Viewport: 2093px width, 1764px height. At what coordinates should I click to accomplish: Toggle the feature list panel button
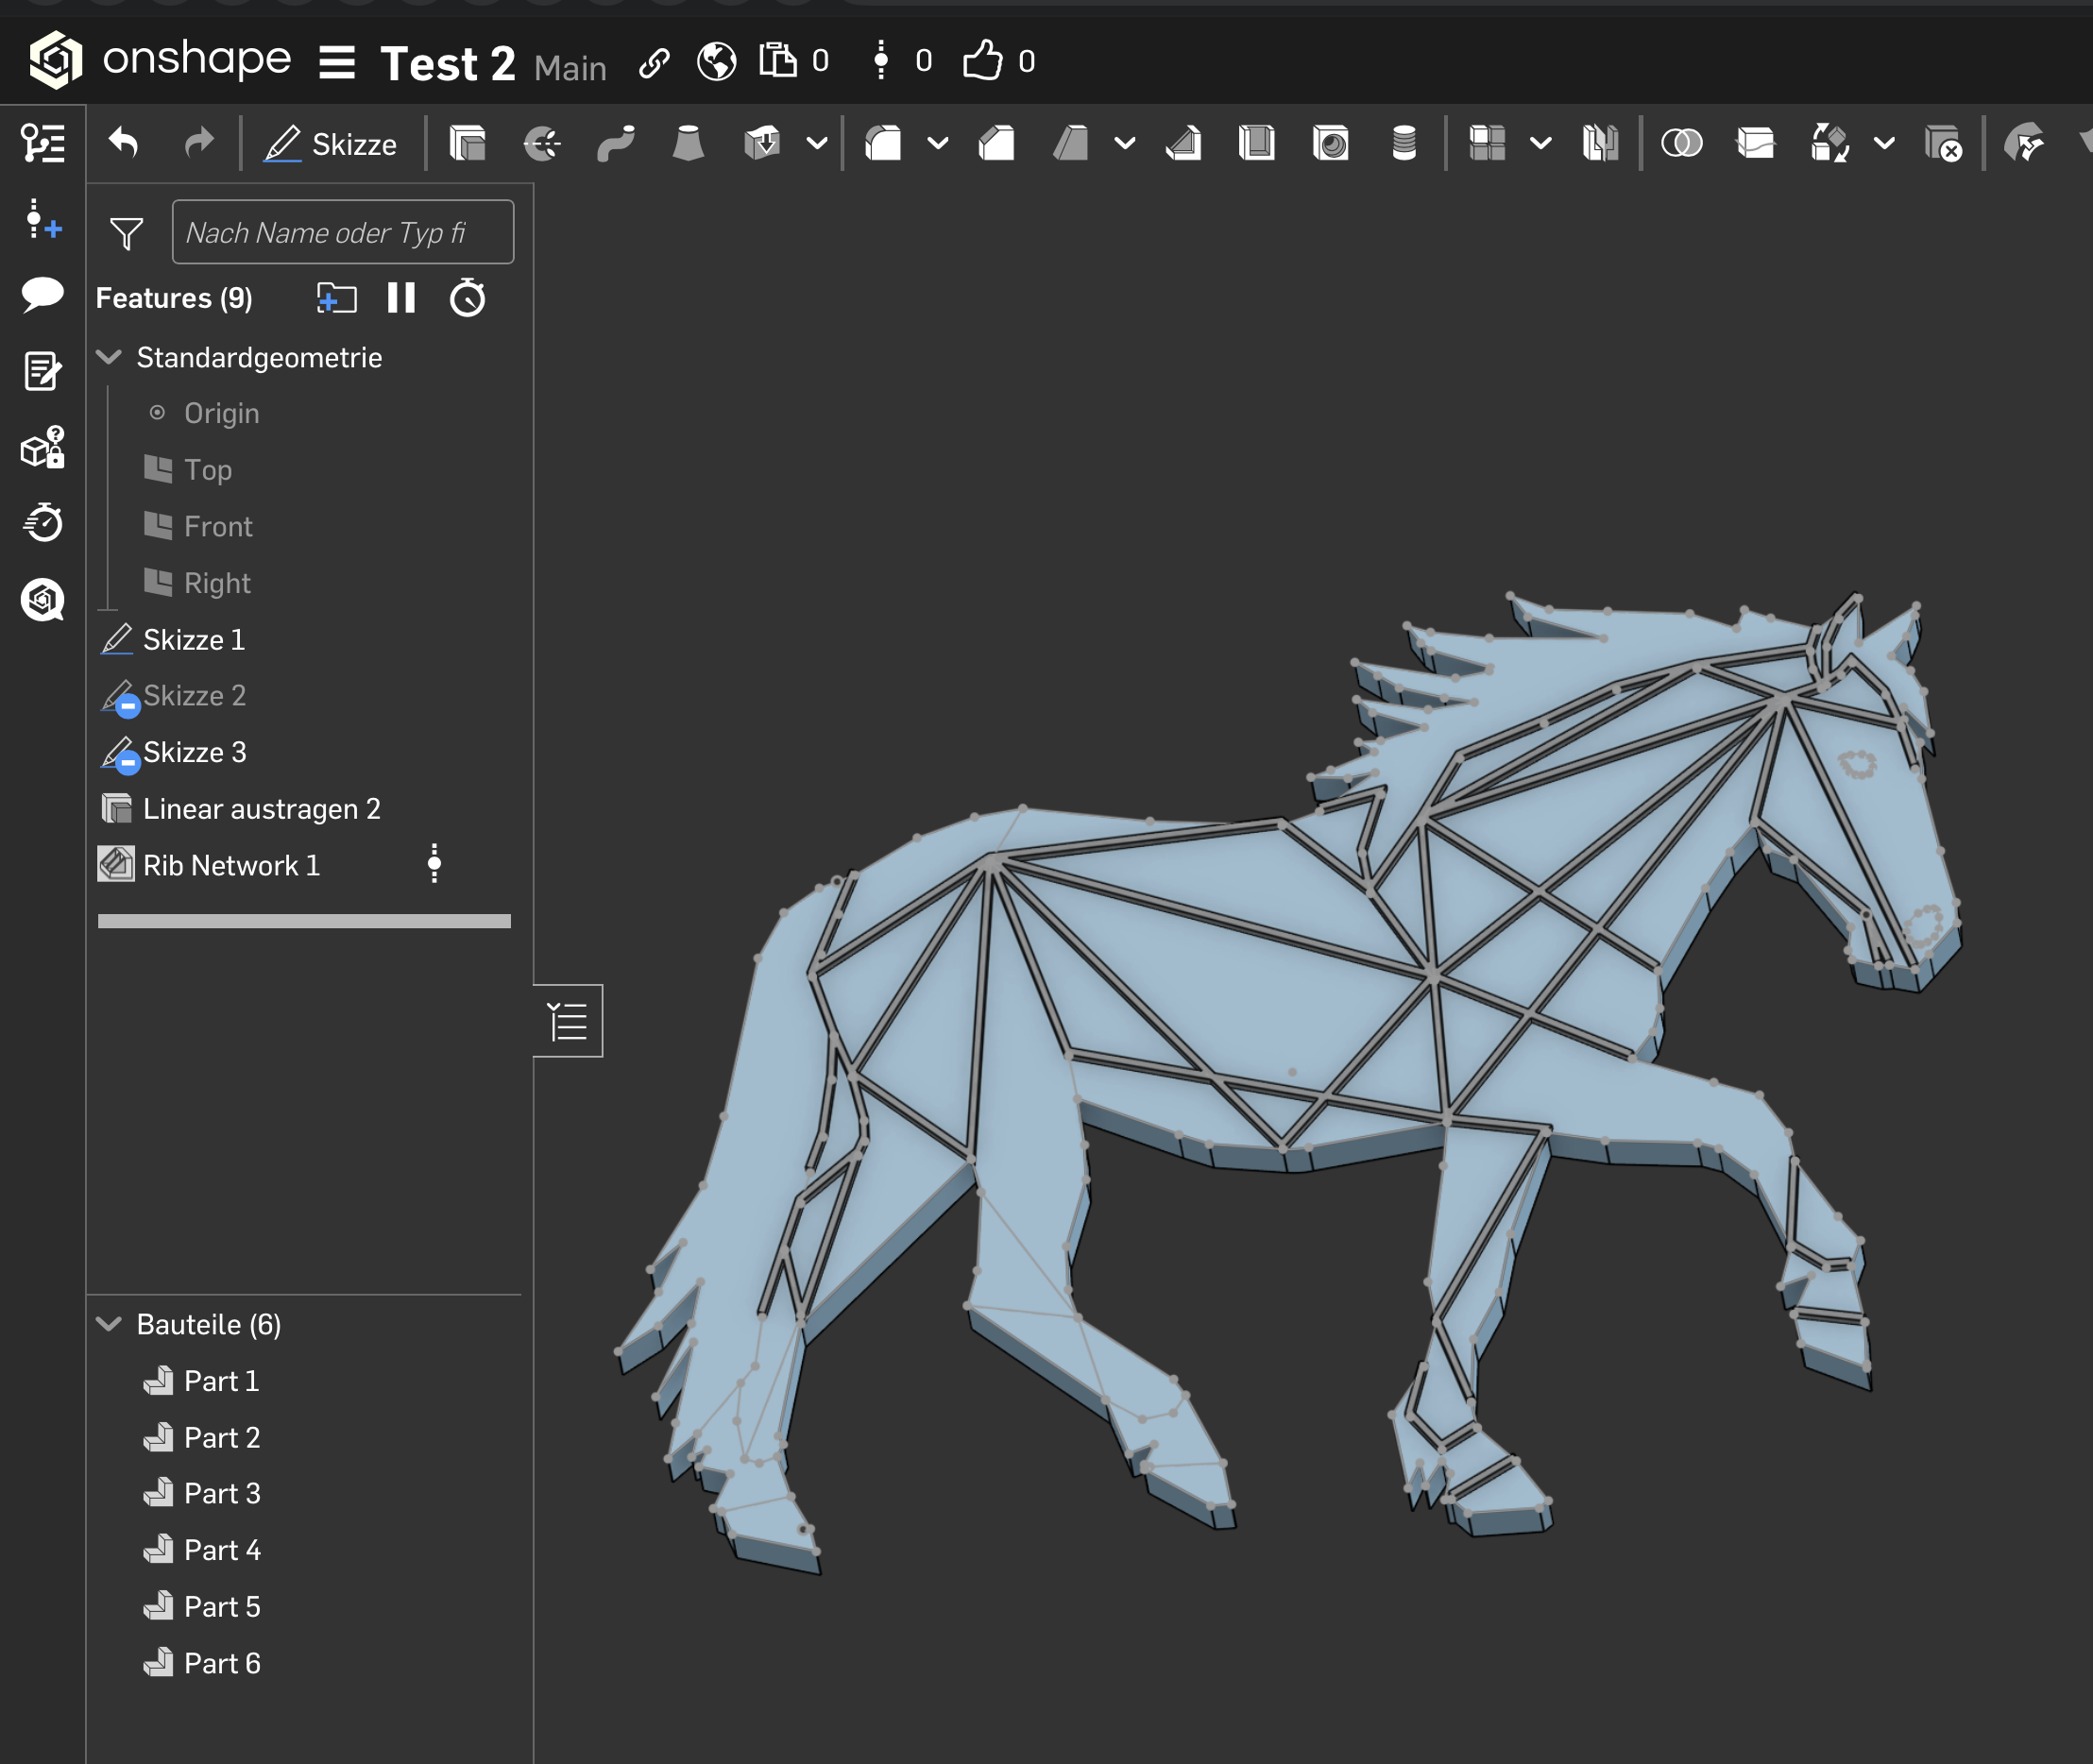point(568,1021)
